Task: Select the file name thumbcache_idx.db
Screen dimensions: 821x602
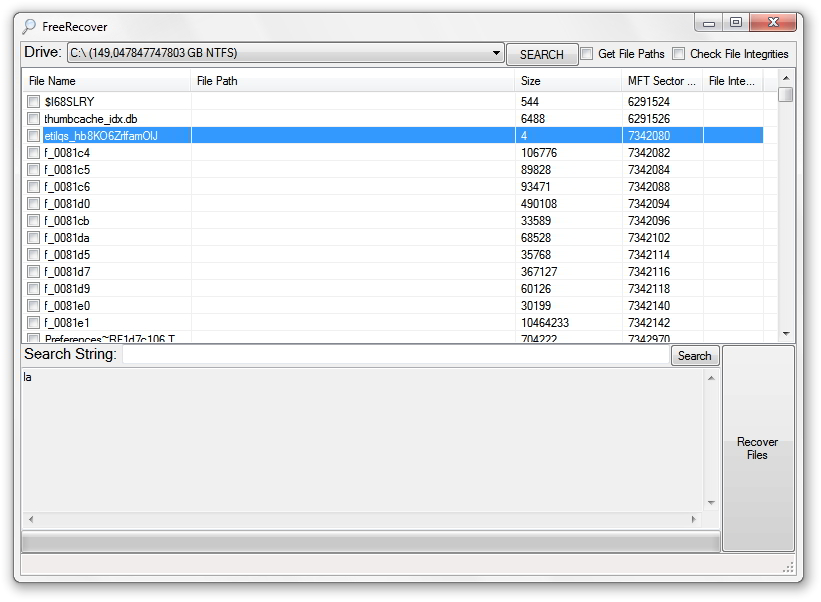Action: click(x=91, y=119)
